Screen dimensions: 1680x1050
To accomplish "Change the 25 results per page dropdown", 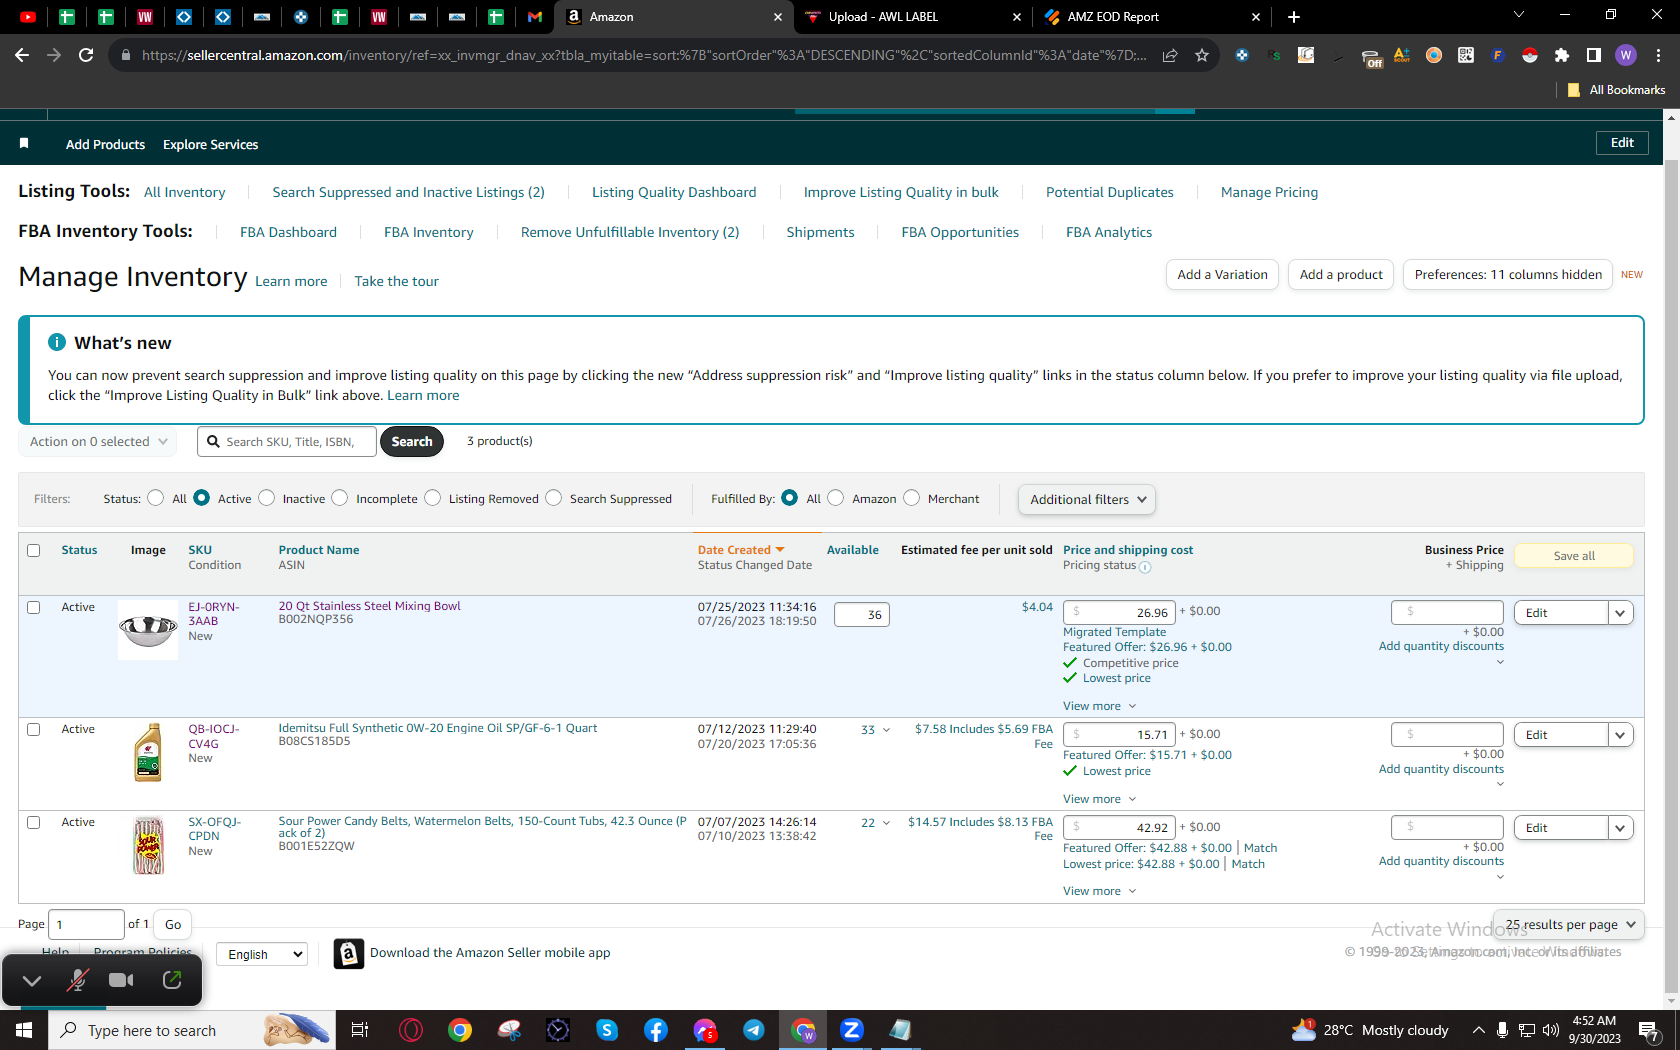I will [1569, 925].
